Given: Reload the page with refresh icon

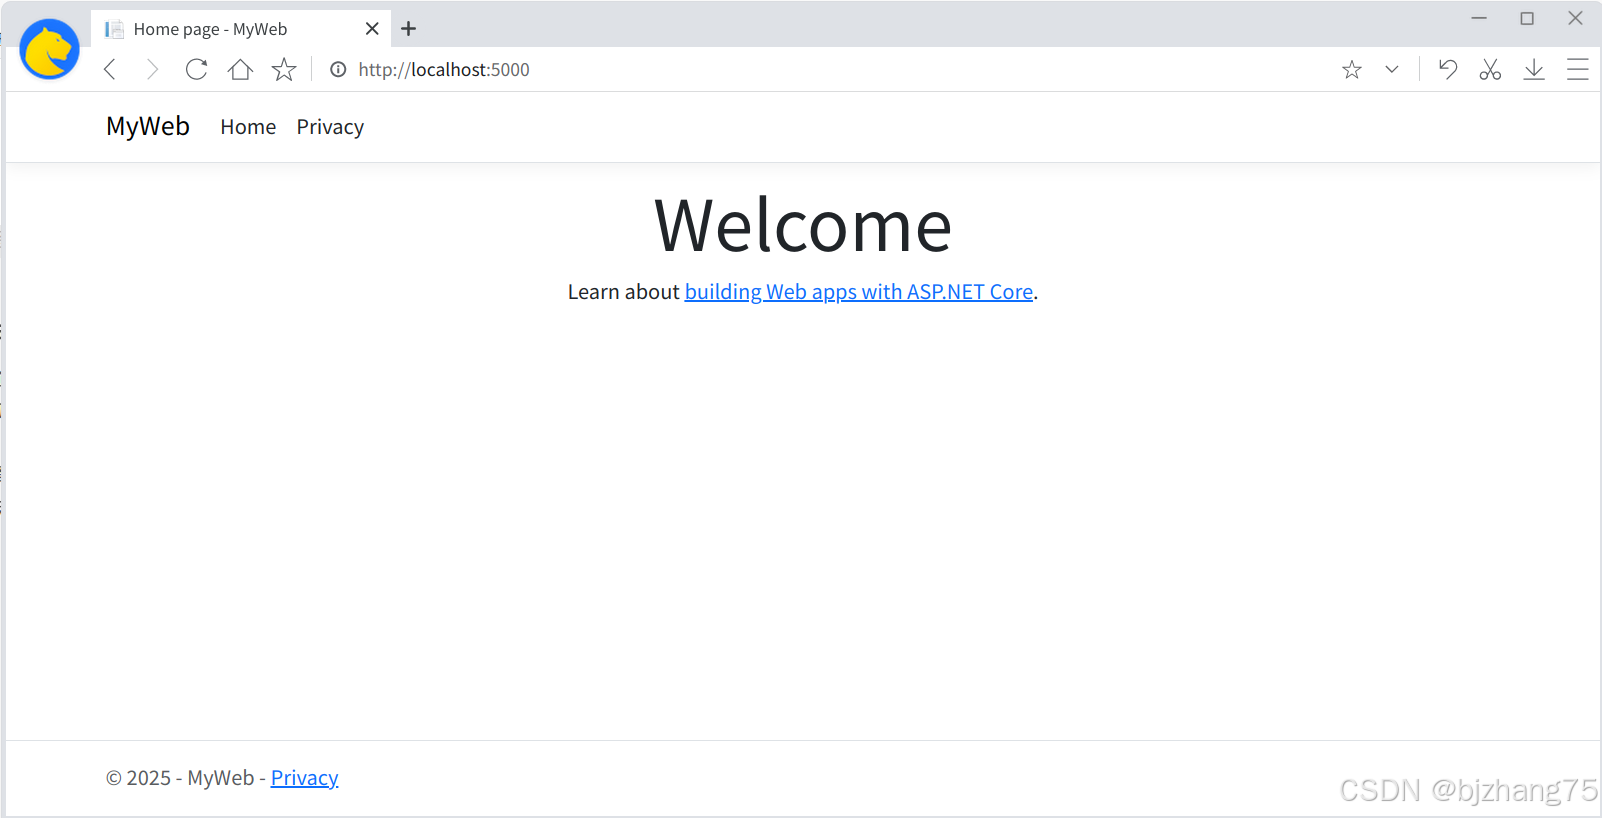Looking at the screenshot, I should point(196,69).
